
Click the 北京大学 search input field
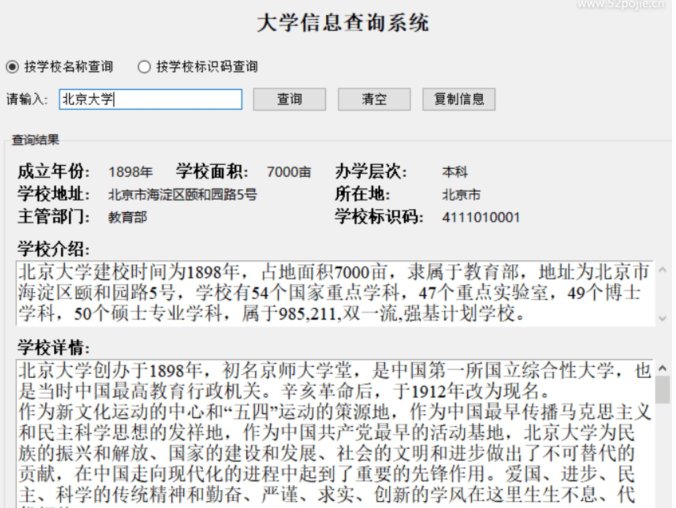(150, 99)
